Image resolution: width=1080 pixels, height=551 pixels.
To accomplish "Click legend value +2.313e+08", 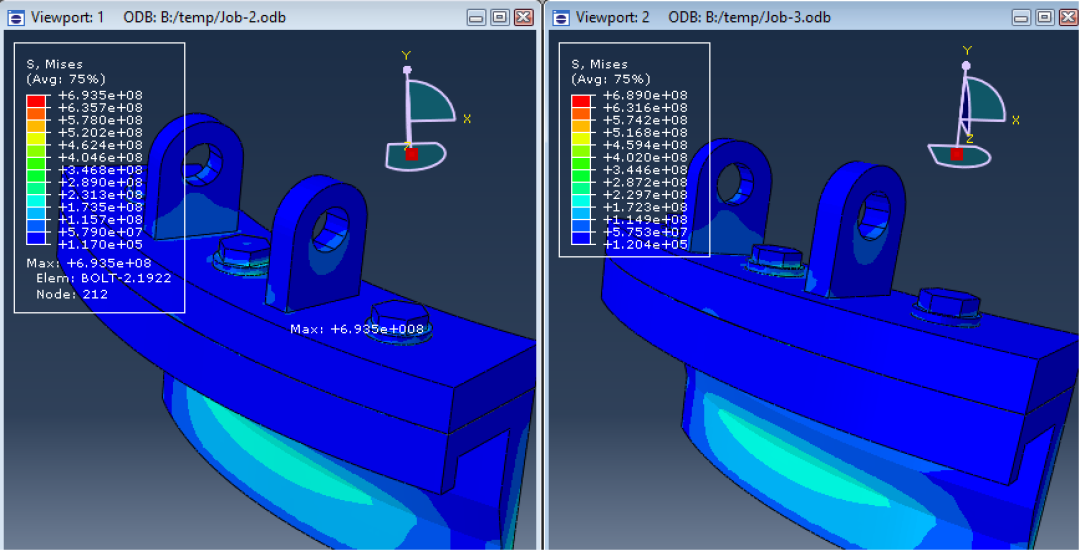I will click(x=101, y=194).
